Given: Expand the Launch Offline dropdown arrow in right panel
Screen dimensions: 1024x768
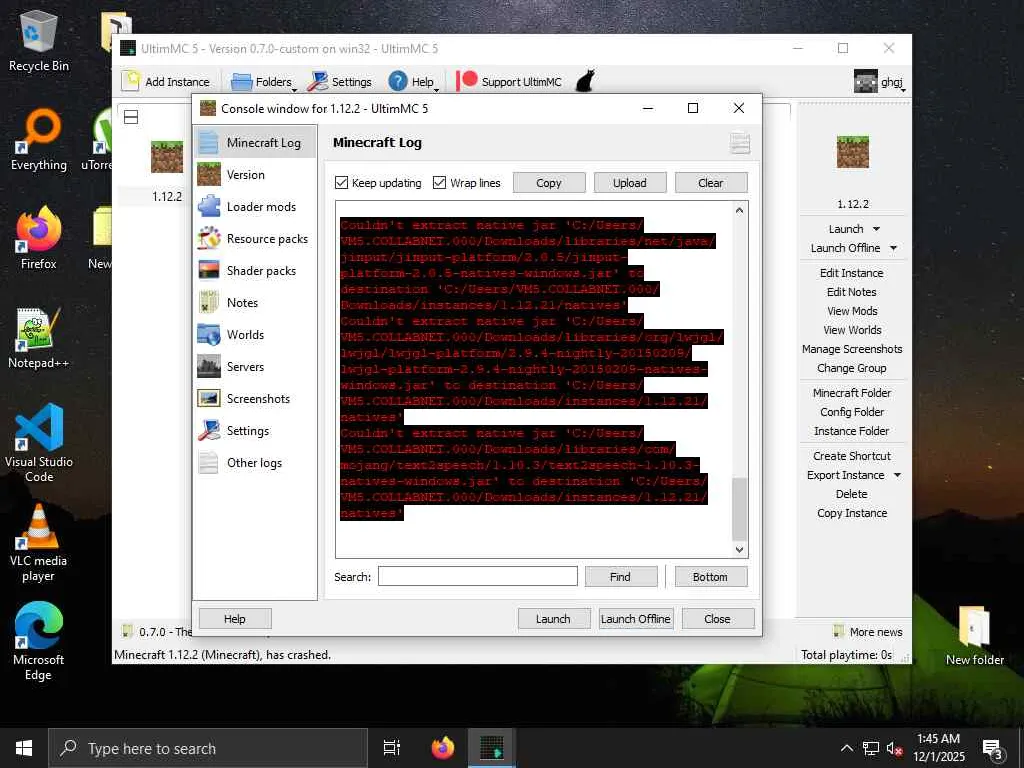Looking at the screenshot, I should click(x=893, y=248).
